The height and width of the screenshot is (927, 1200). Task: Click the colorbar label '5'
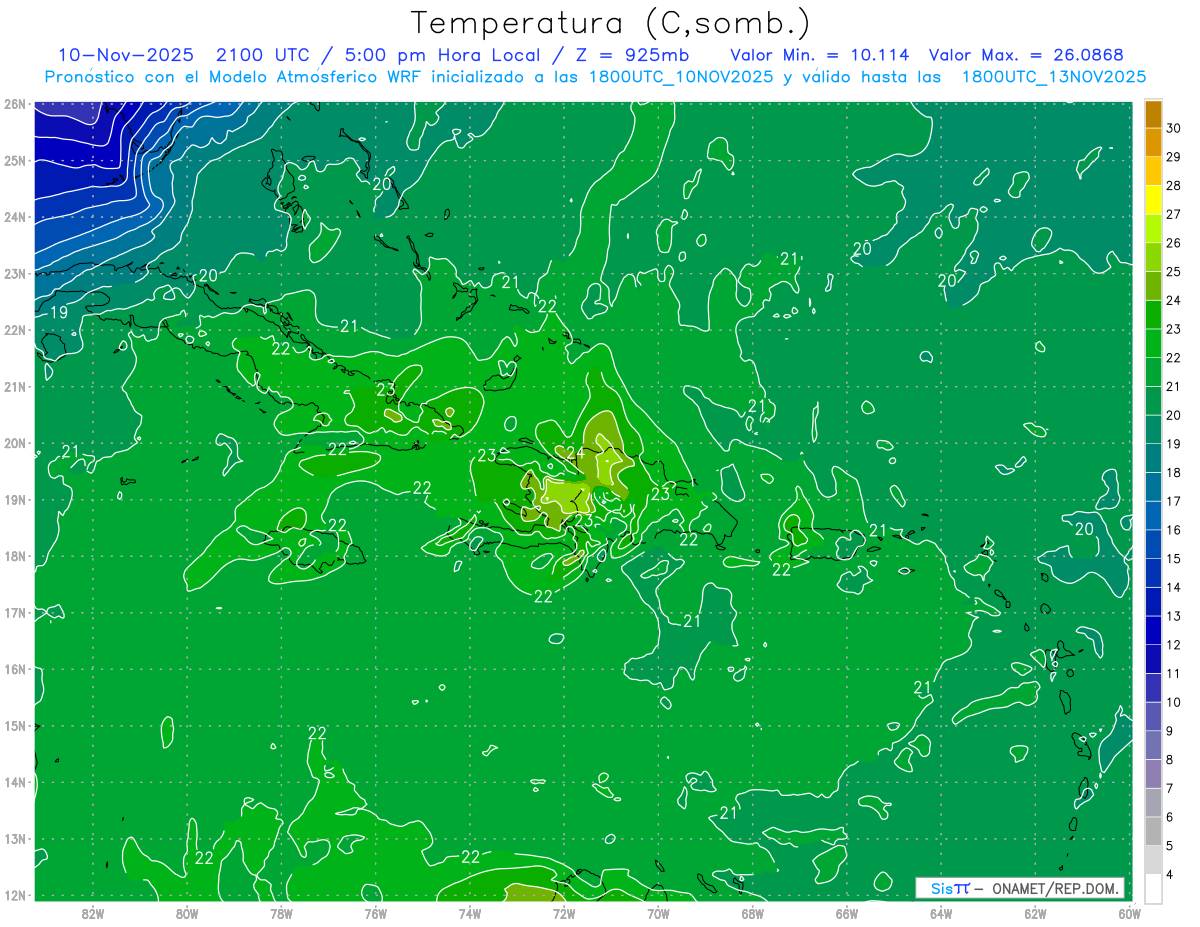click(x=1171, y=846)
